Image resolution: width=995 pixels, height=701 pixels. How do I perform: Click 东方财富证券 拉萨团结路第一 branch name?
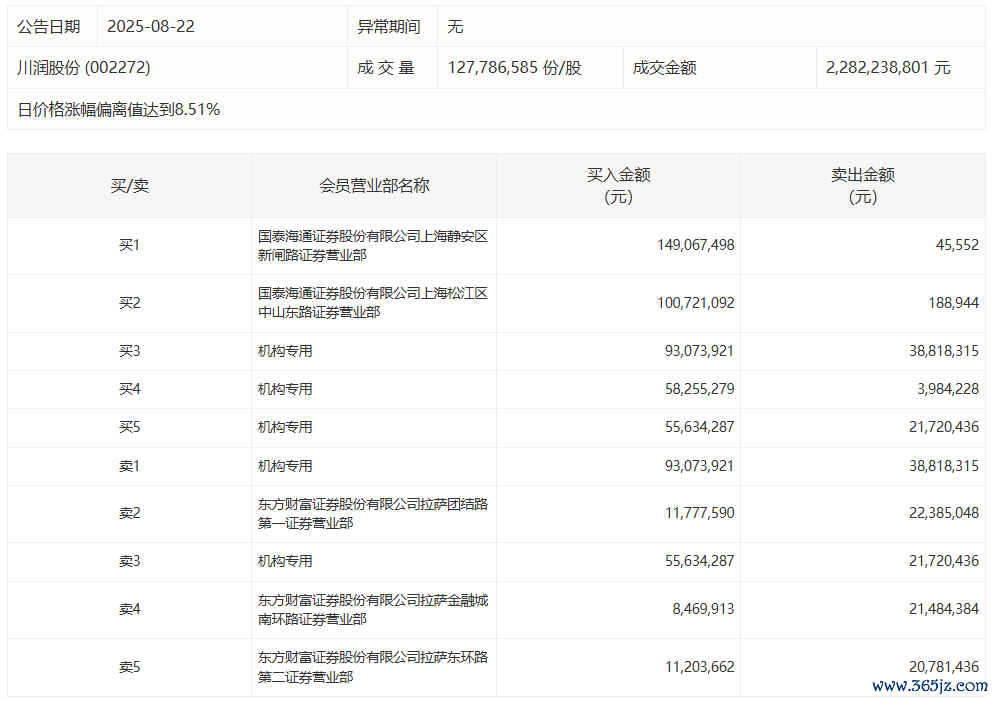pos(372,513)
